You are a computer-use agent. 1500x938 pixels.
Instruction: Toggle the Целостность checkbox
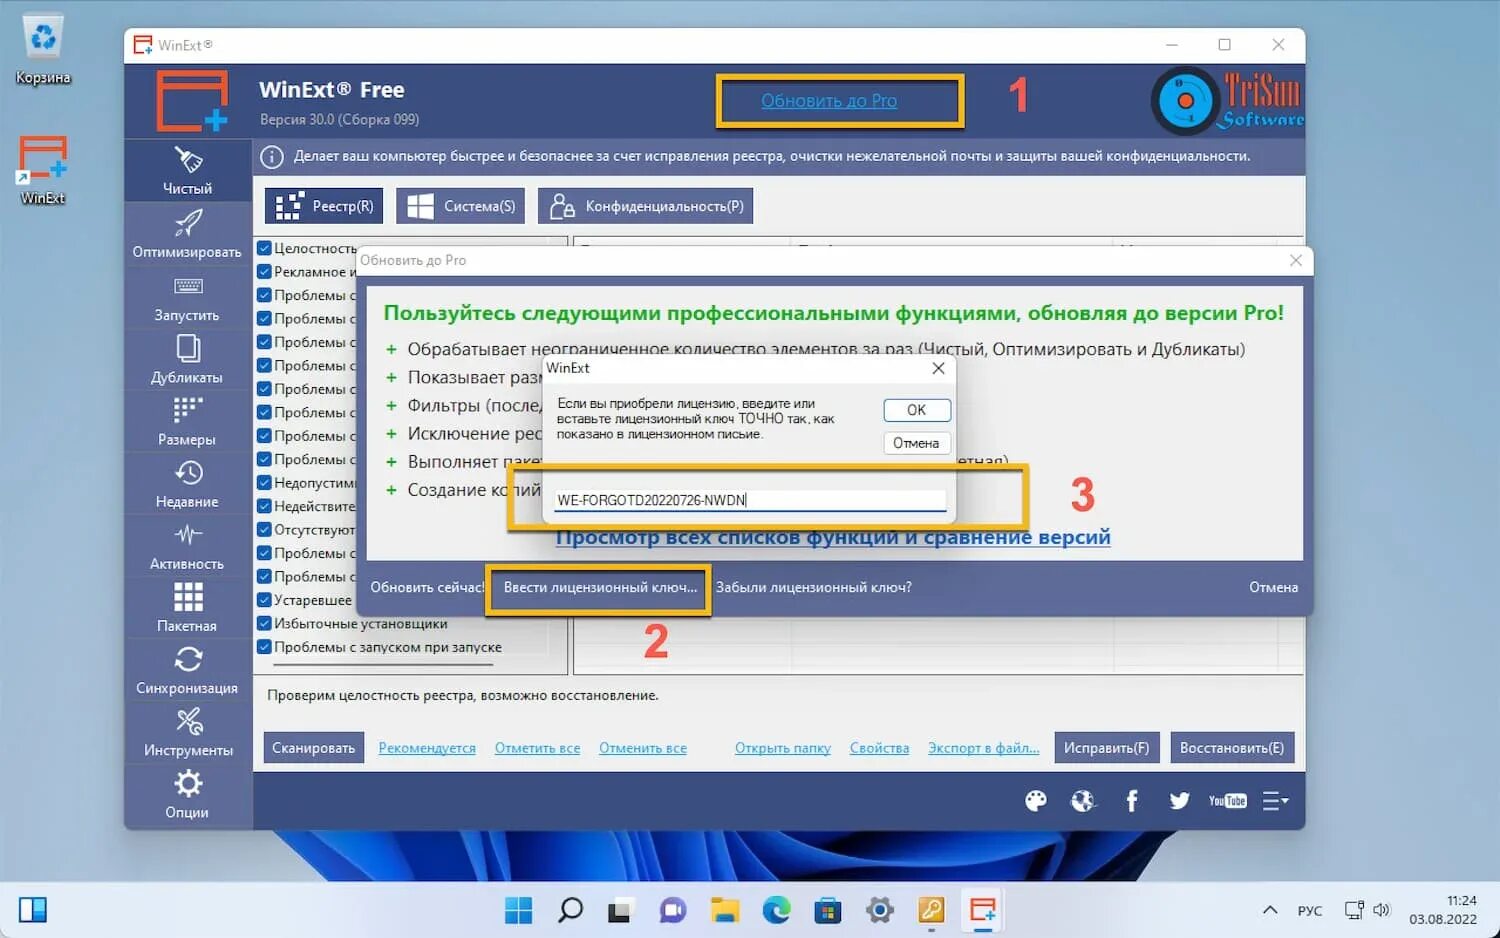(264, 248)
